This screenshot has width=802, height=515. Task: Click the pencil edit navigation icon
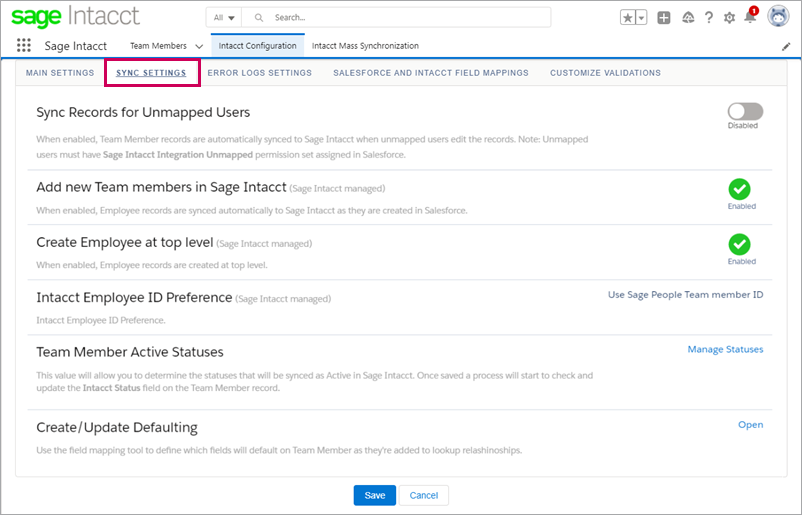click(786, 47)
